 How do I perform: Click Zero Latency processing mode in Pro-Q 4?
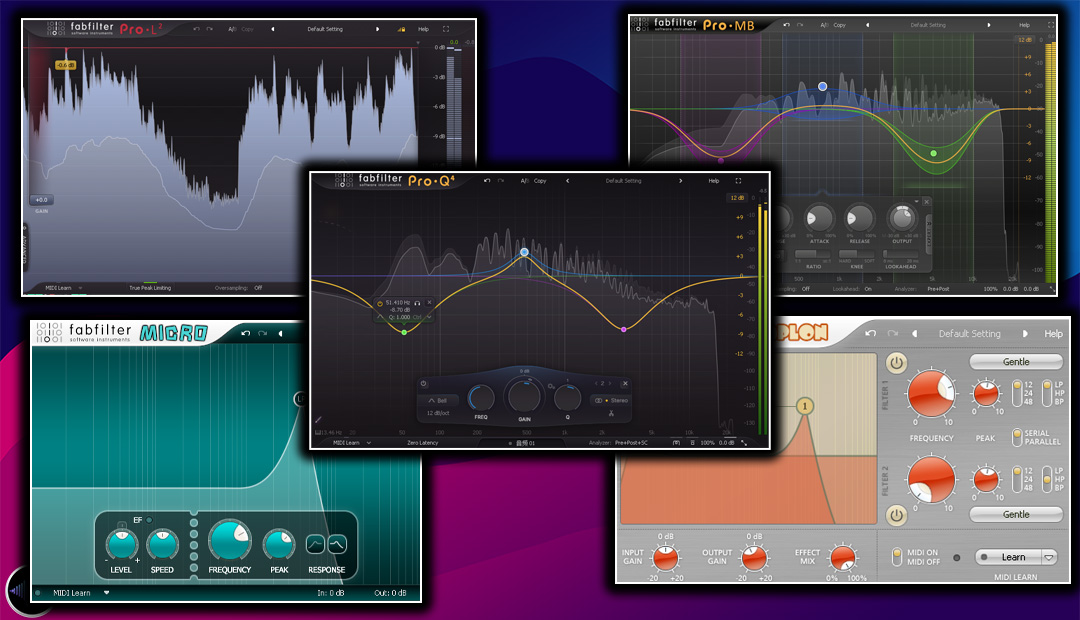click(422, 442)
